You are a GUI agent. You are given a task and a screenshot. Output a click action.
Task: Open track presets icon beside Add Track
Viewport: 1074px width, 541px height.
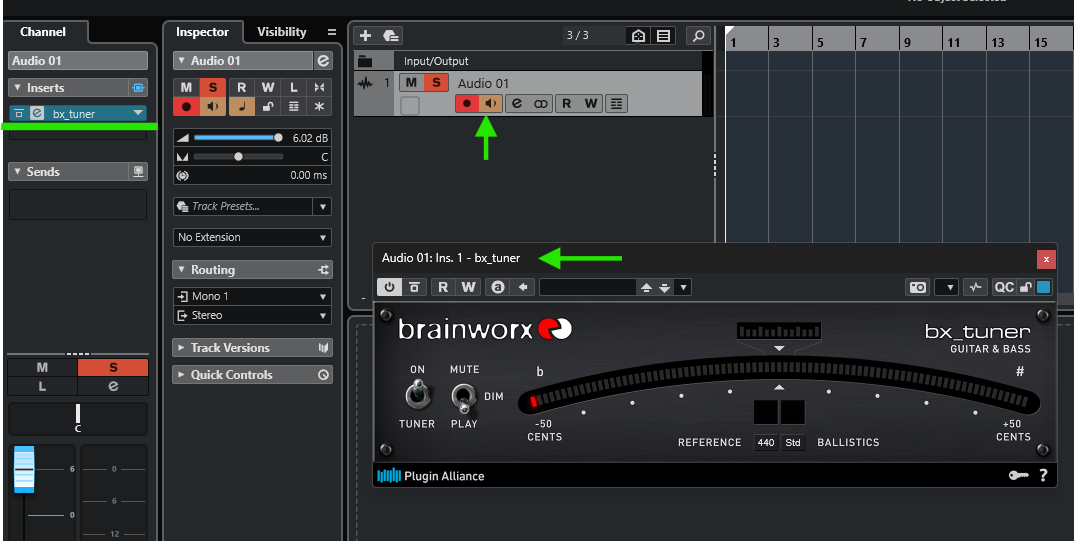tap(391, 36)
